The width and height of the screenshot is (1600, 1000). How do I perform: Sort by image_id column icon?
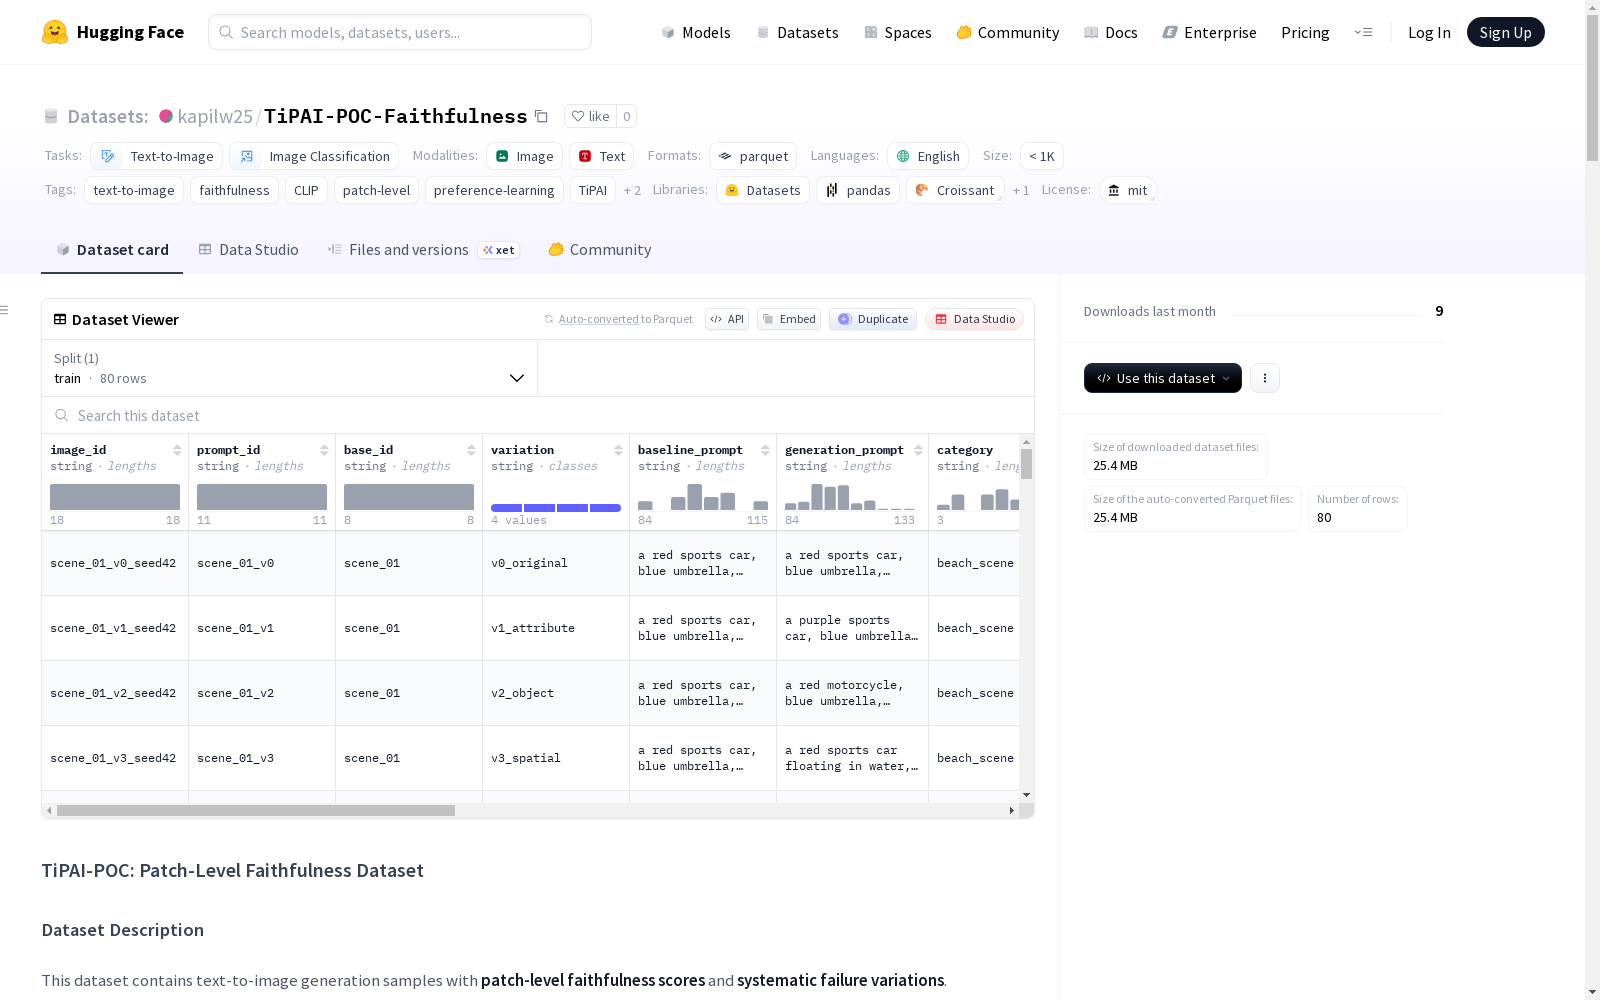(x=177, y=450)
